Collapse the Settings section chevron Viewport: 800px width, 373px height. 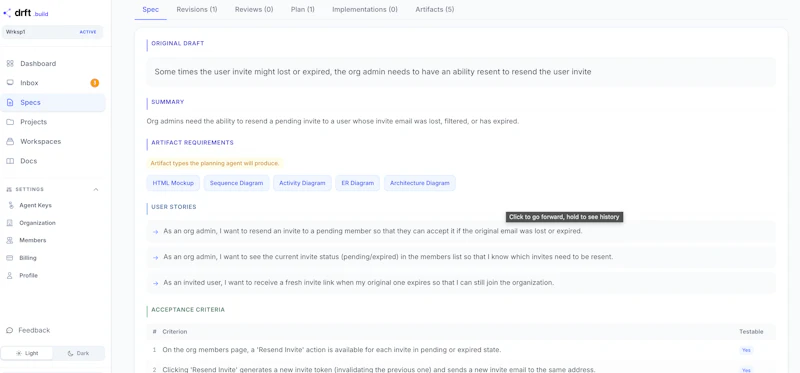point(95,189)
